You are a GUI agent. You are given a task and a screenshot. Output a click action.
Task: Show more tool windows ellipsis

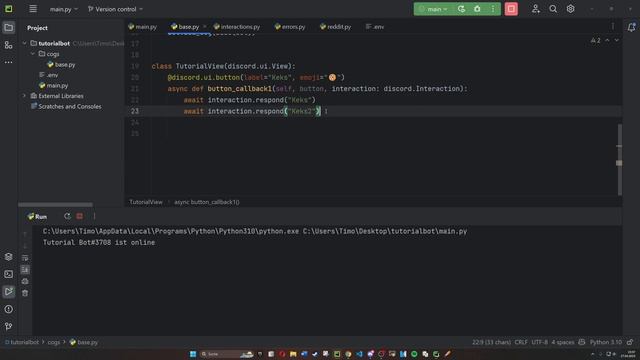9,62
